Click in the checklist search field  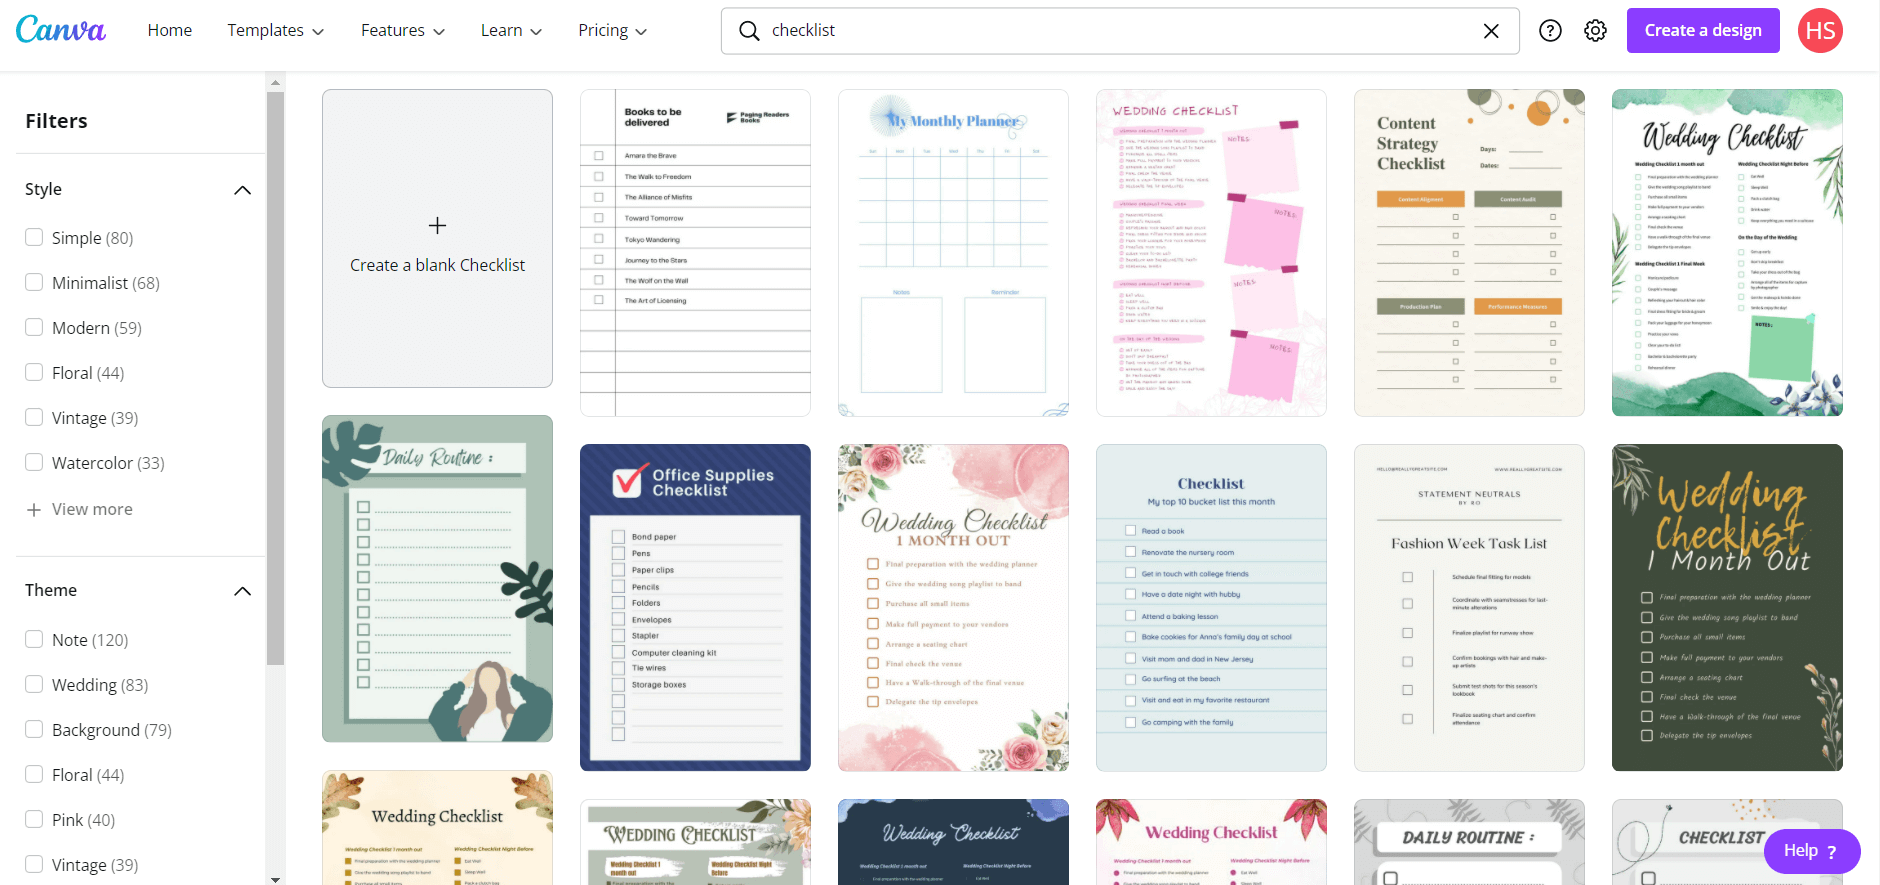click(x=1120, y=31)
